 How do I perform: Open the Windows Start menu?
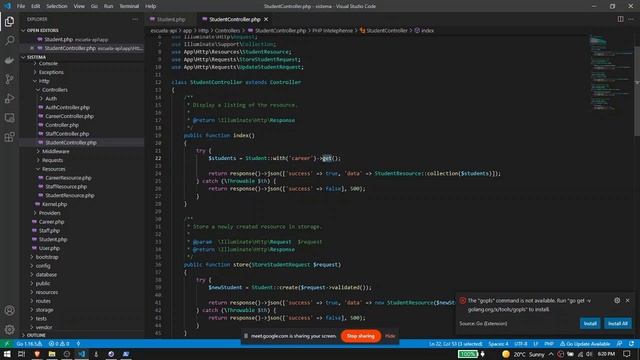(7, 354)
